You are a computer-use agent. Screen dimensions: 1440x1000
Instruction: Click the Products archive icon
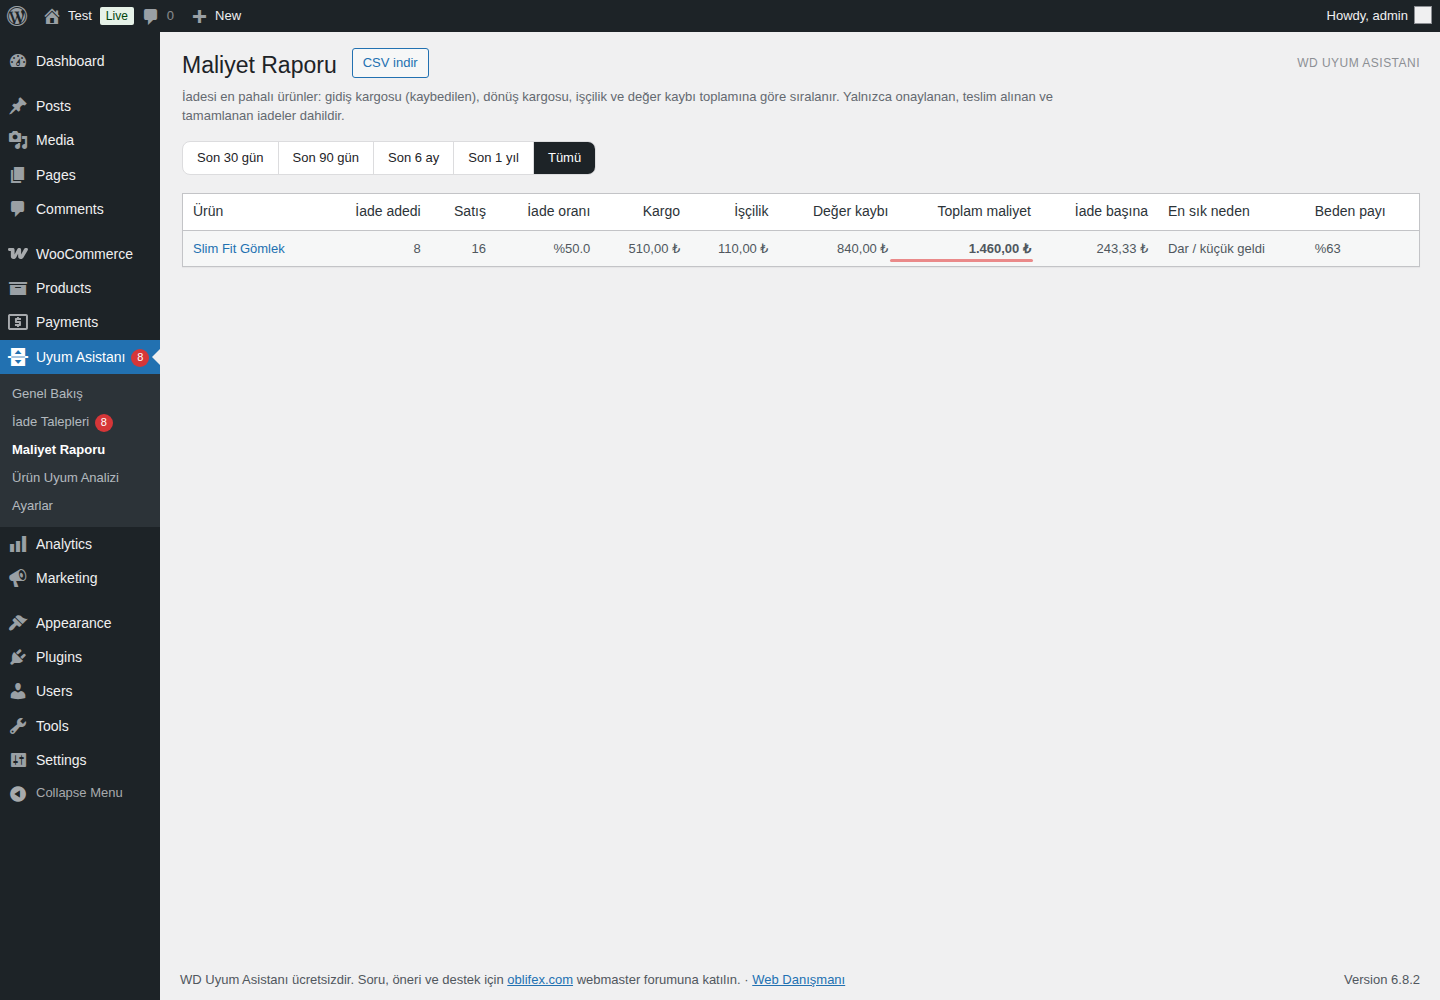18,288
